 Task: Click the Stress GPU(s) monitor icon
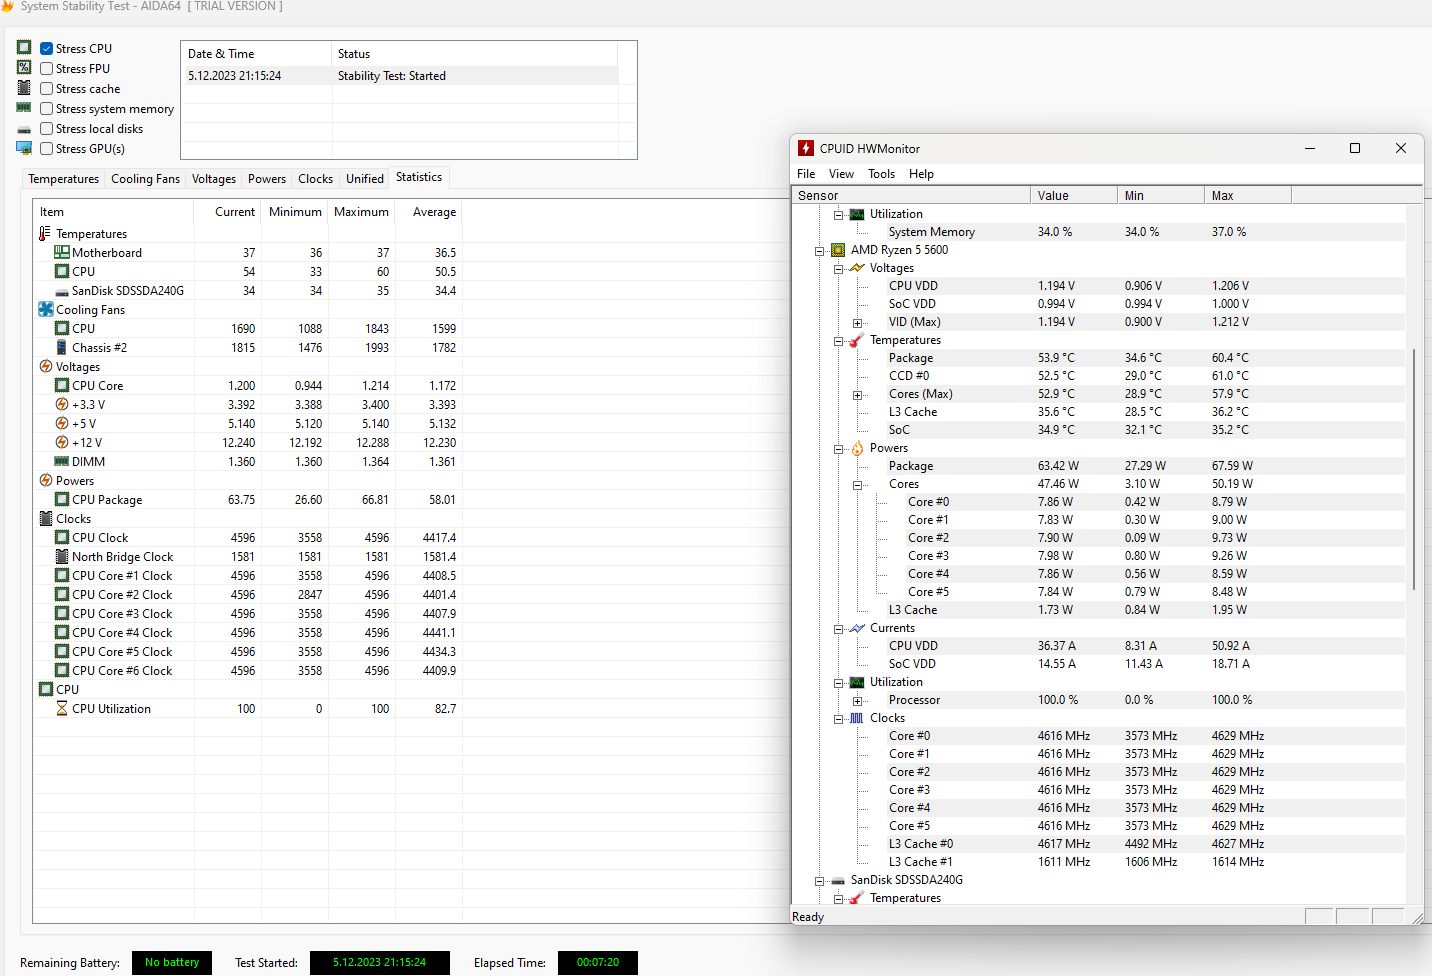pos(24,148)
